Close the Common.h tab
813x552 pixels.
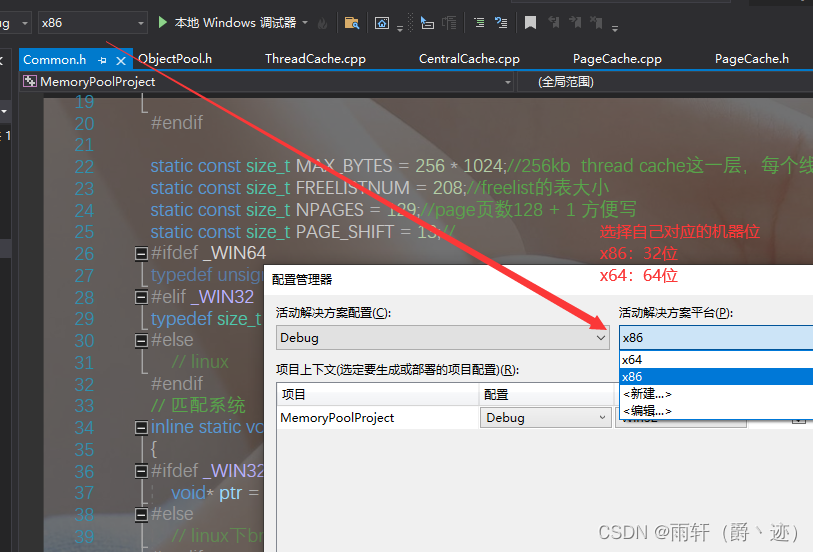click(121, 61)
